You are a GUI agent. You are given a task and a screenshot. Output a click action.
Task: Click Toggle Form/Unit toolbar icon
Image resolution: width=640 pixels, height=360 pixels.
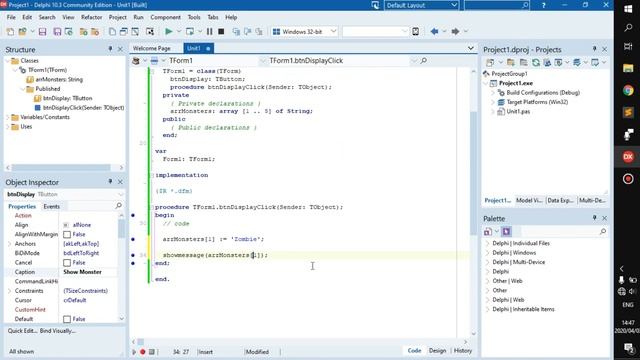[x=135, y=31]
